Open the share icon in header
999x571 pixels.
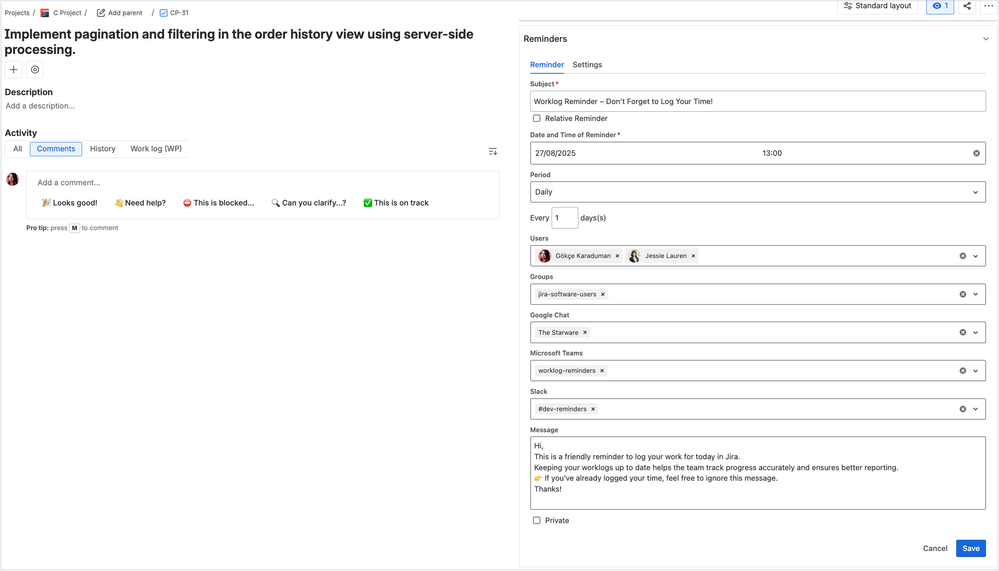point(967,6)
